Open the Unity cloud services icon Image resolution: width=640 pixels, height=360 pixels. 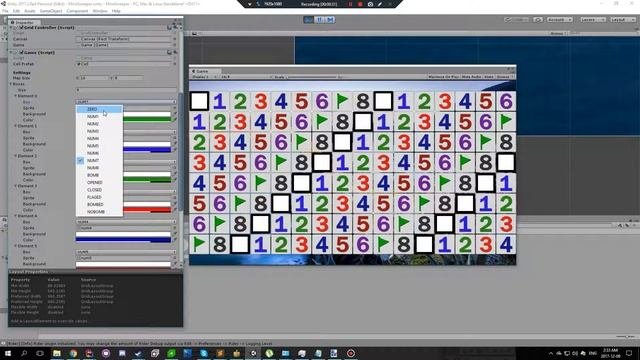[x=538, y=20]
